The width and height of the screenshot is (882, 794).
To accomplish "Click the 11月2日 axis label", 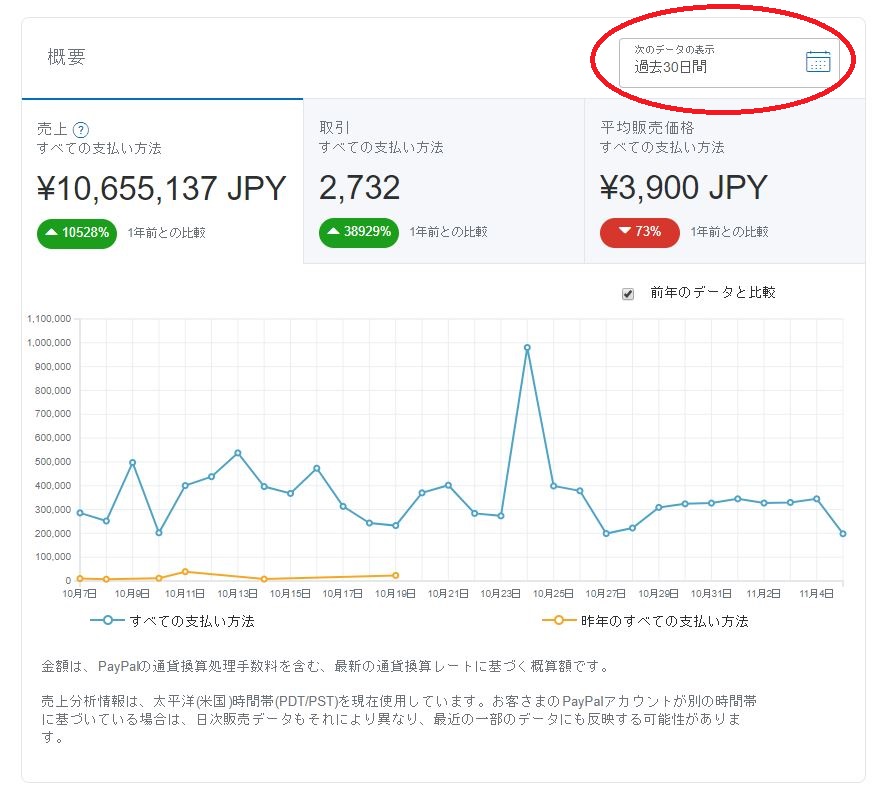I will point(763,593).
